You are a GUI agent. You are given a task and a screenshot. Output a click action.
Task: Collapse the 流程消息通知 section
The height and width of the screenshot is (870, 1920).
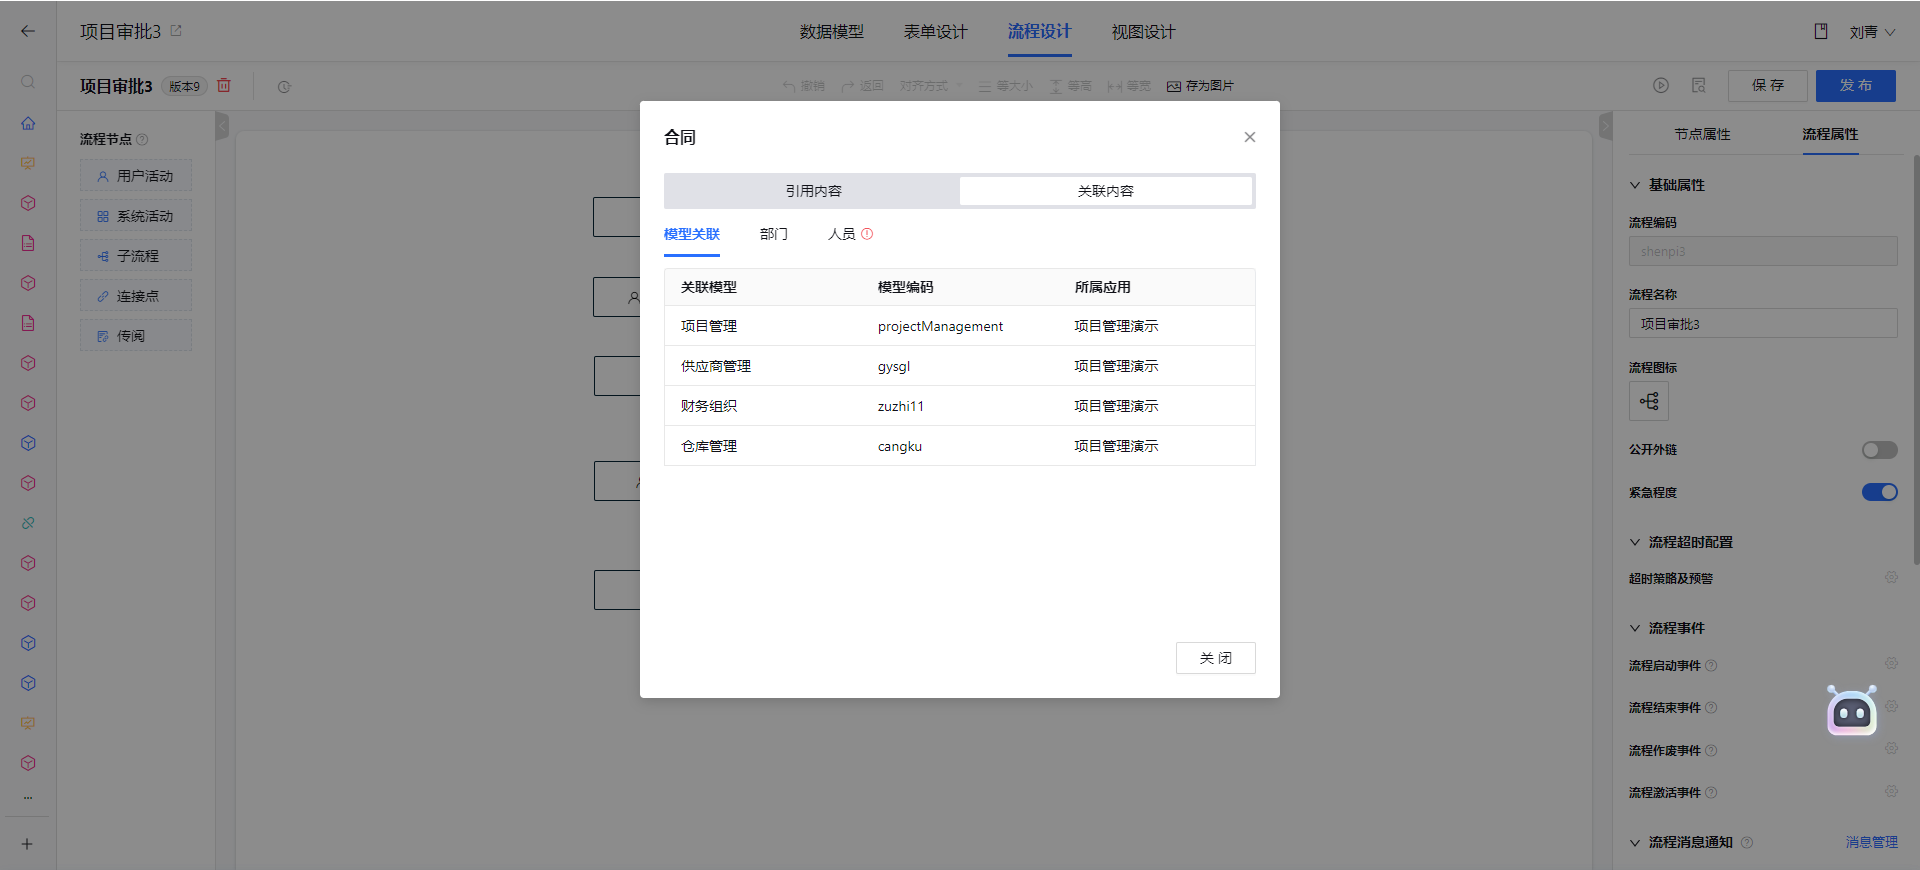pos(1635,843)
